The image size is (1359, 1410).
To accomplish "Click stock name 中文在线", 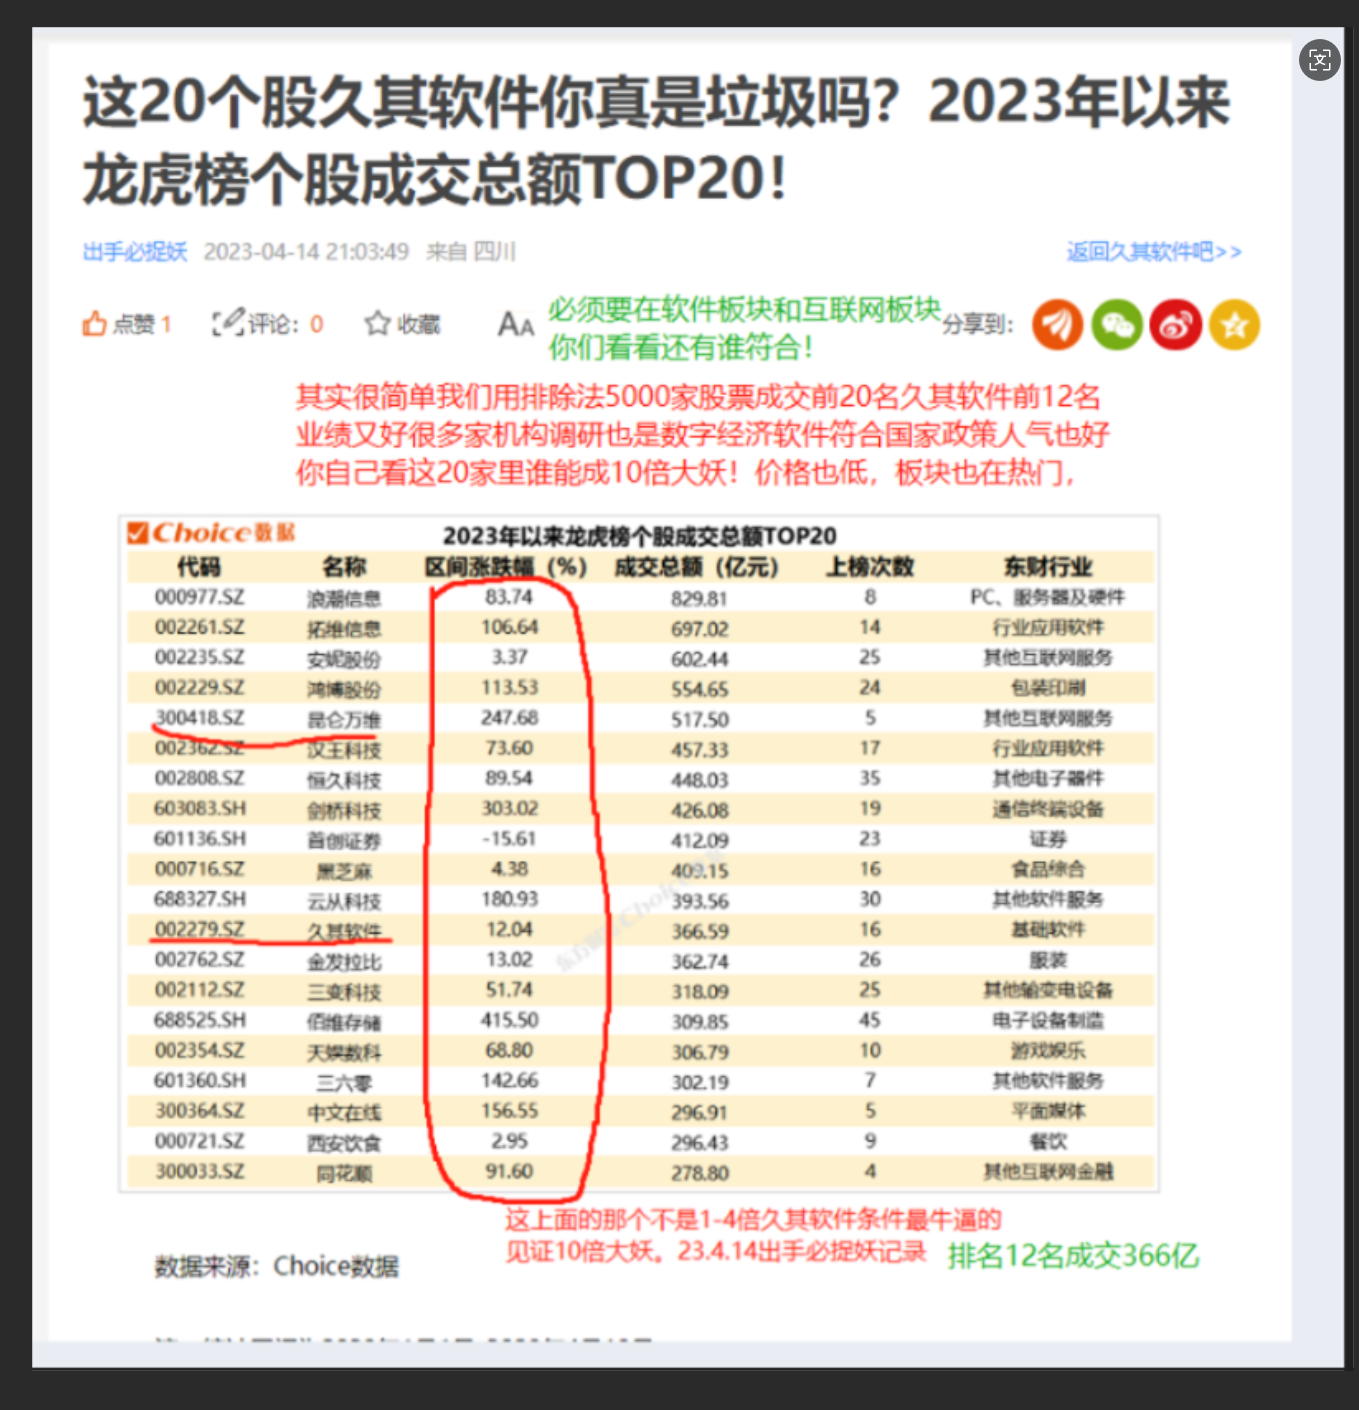I will point(344,1112).
